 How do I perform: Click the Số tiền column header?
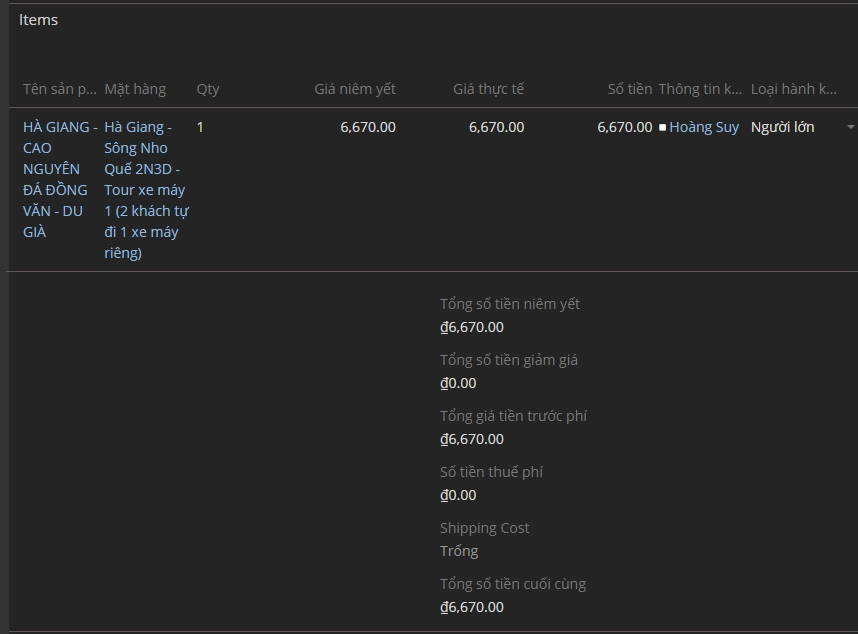[x=630, y=89]
